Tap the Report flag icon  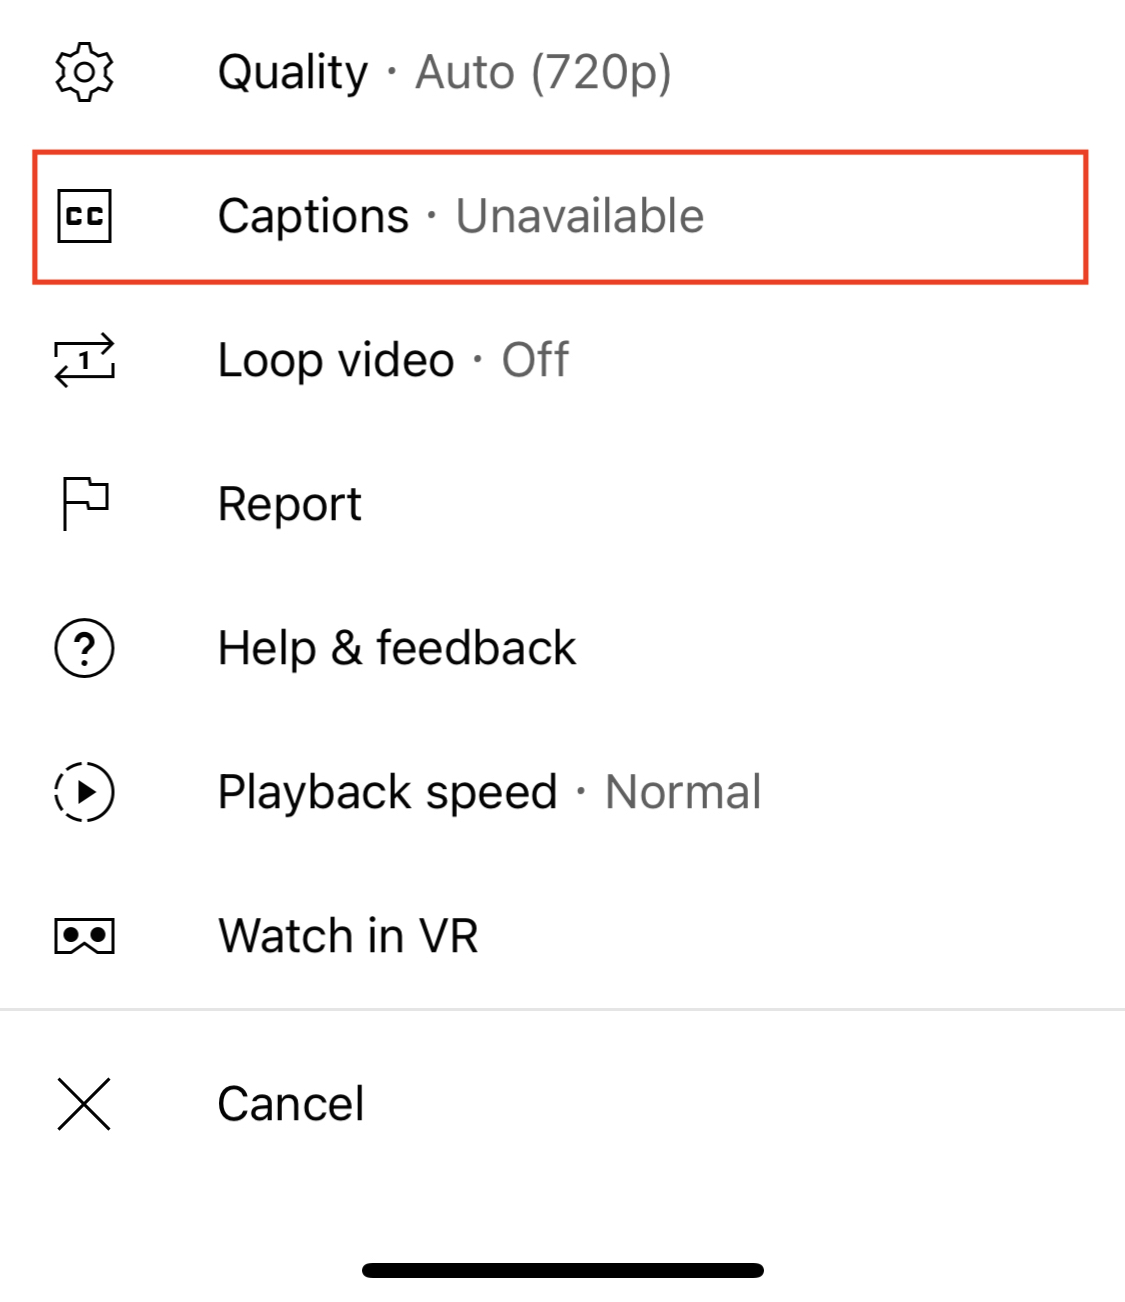[84, 504]
